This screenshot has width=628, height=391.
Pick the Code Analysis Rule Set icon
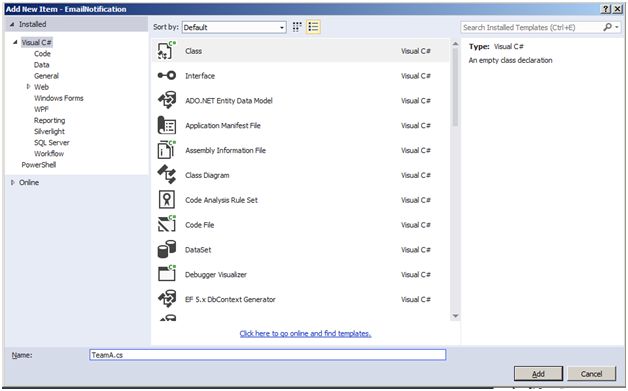tap(167, 200)
